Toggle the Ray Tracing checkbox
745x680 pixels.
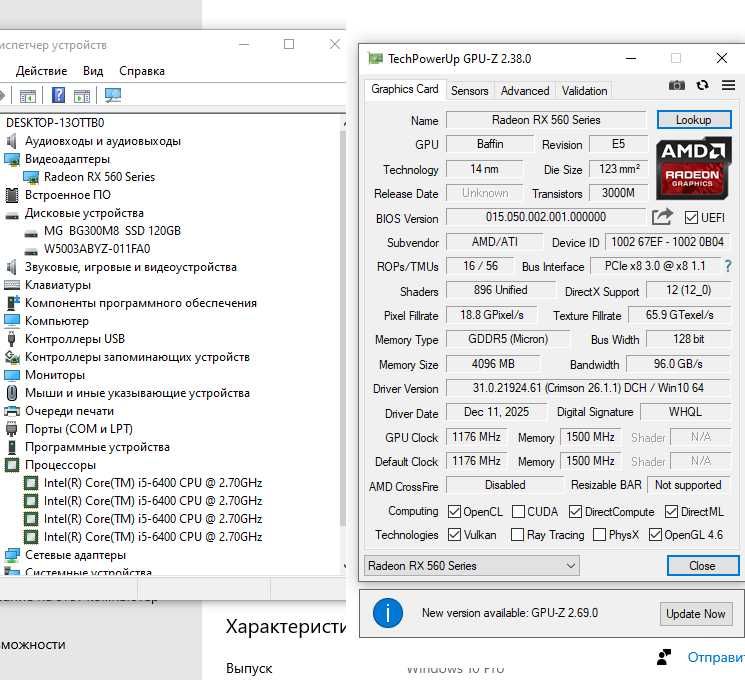(x=517, y=535)
